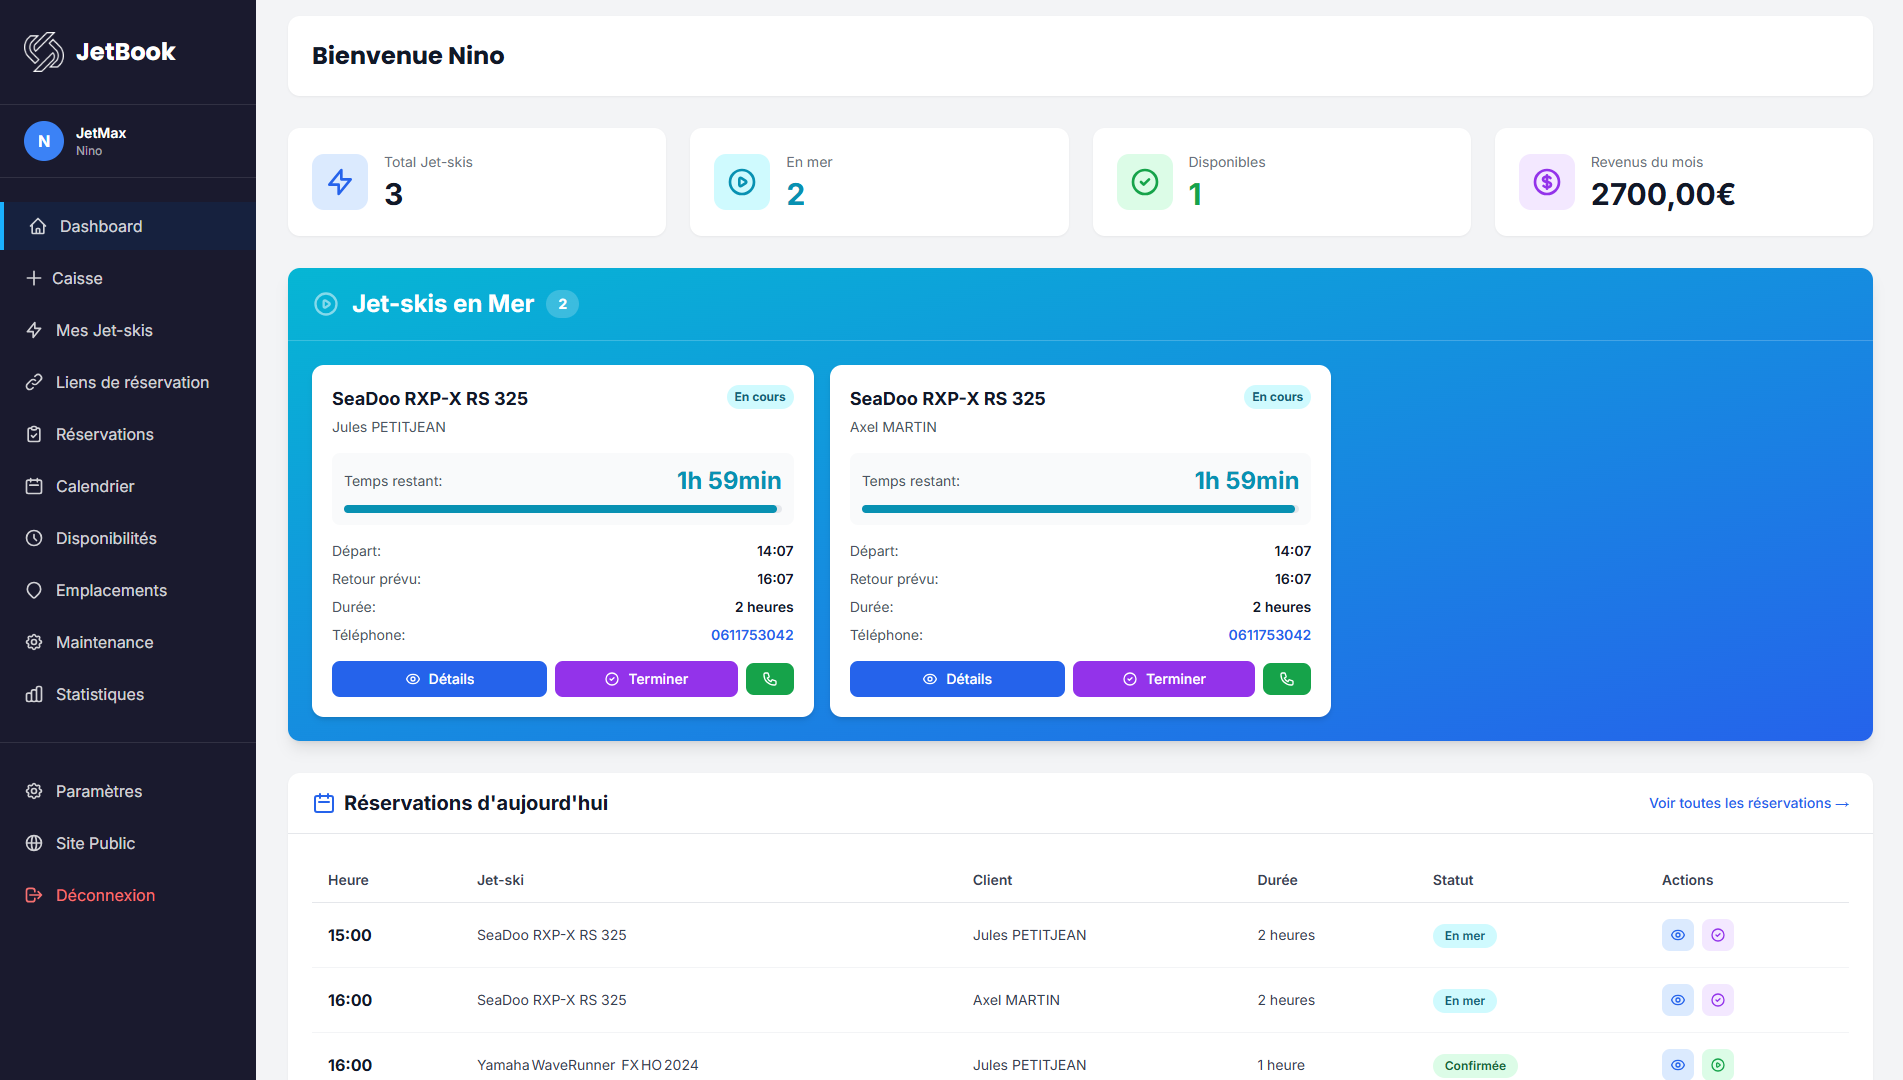Click the Total Jet-skis lightning icon
The image size is (1903, 1080).
point(340,182)
